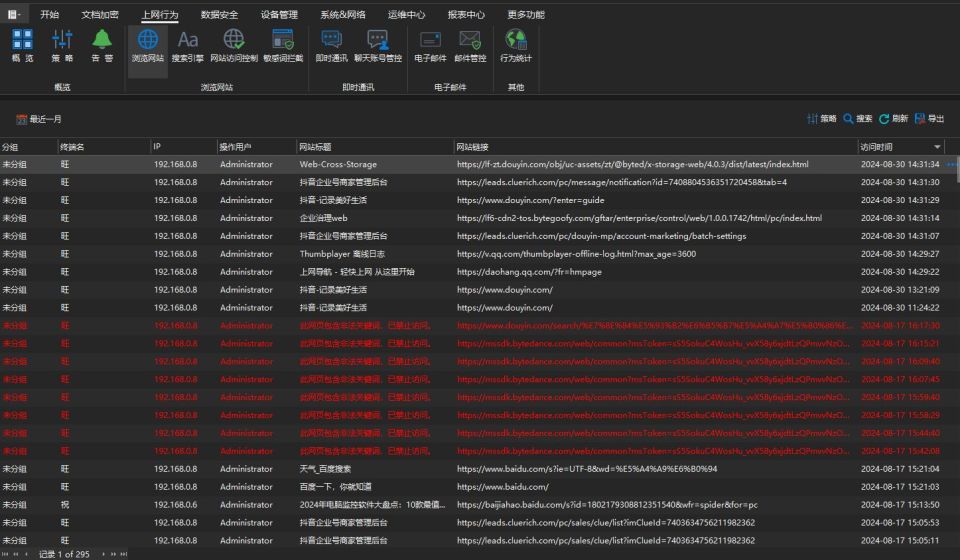Go to first record in pager

(x=6, y=554)
